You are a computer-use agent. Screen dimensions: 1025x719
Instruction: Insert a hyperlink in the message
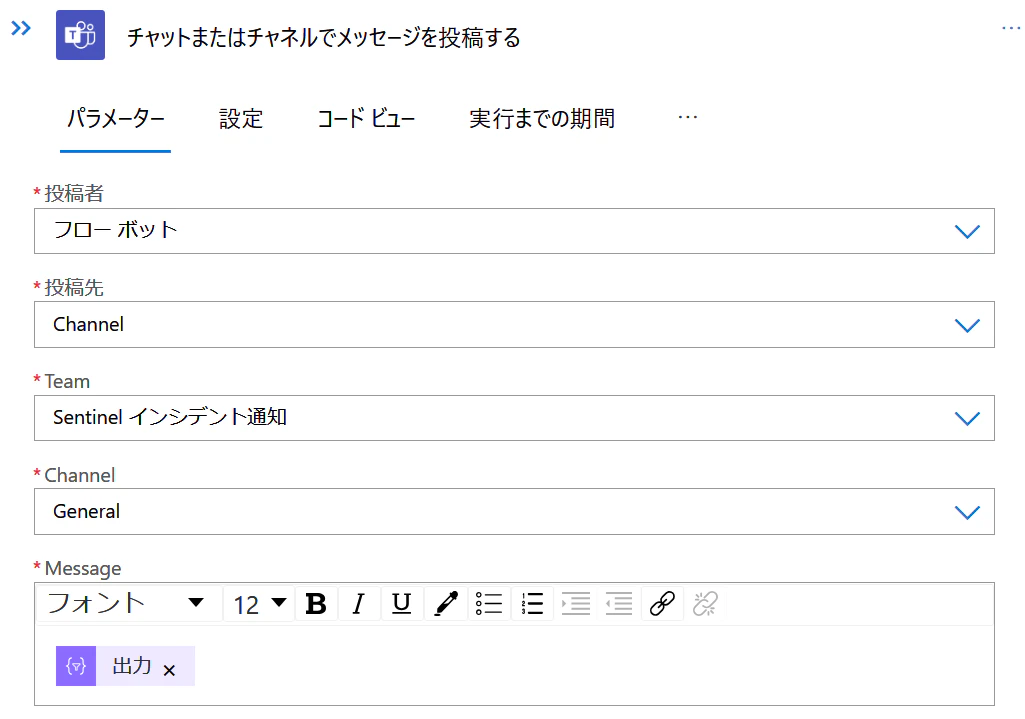pos(662,603)
